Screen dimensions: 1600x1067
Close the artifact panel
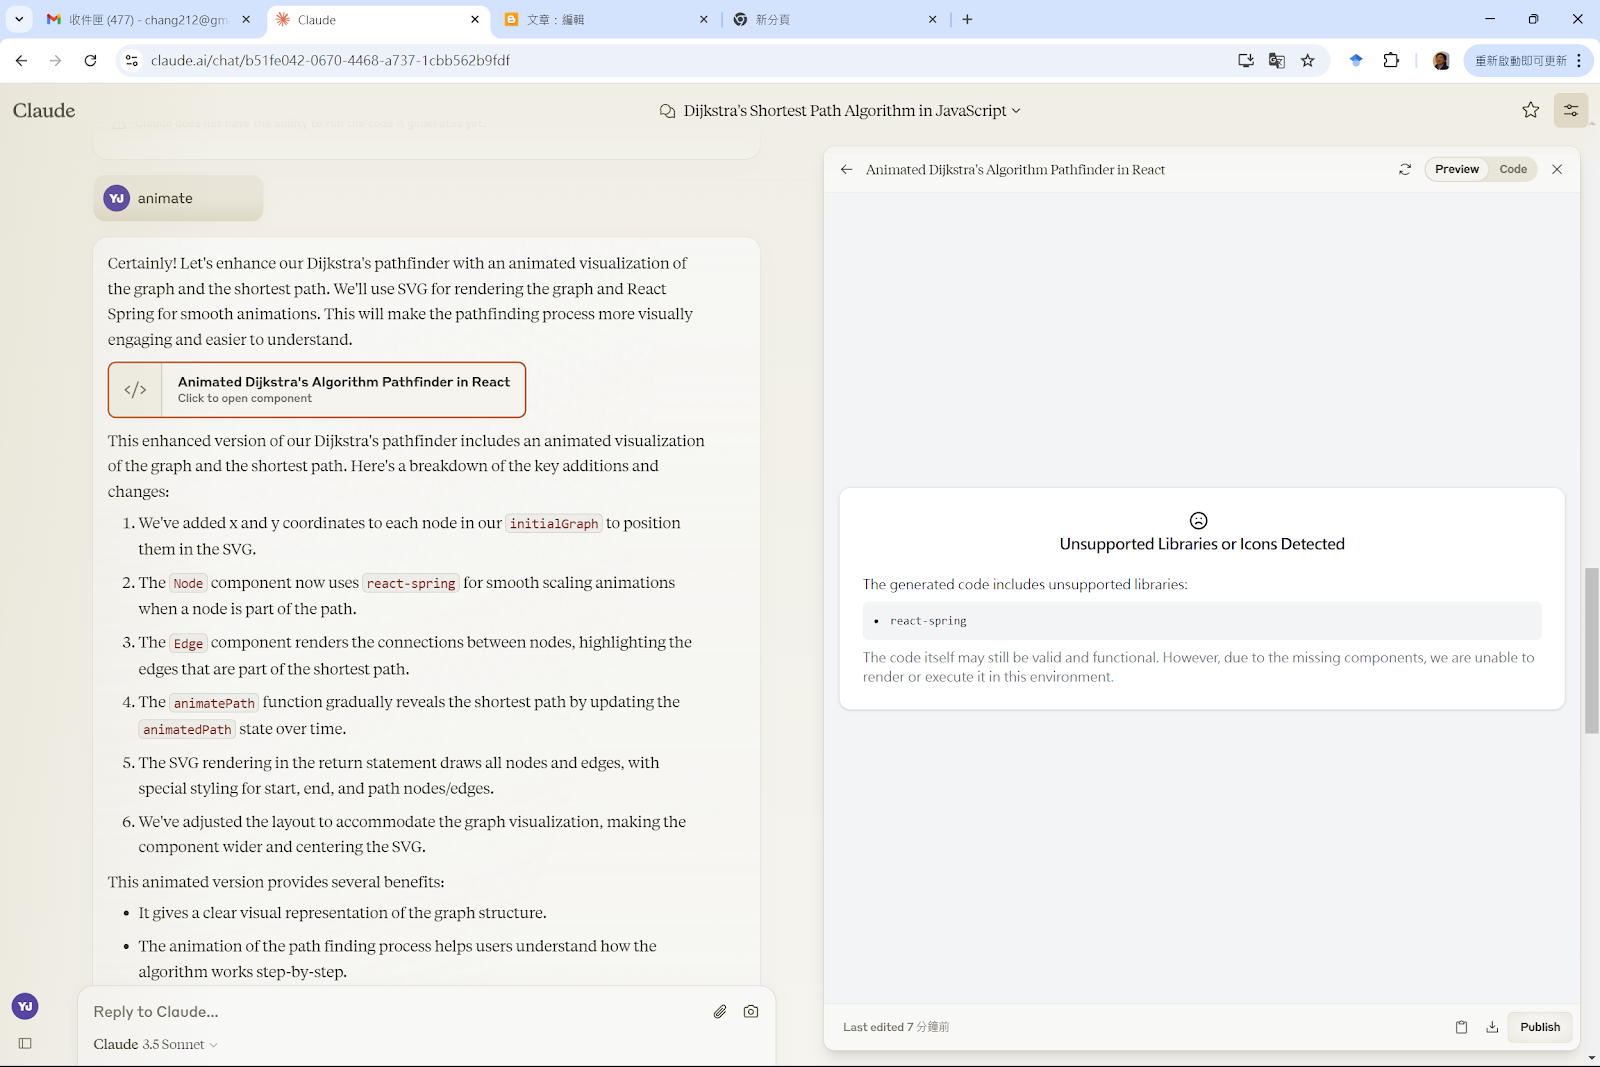1557,170
